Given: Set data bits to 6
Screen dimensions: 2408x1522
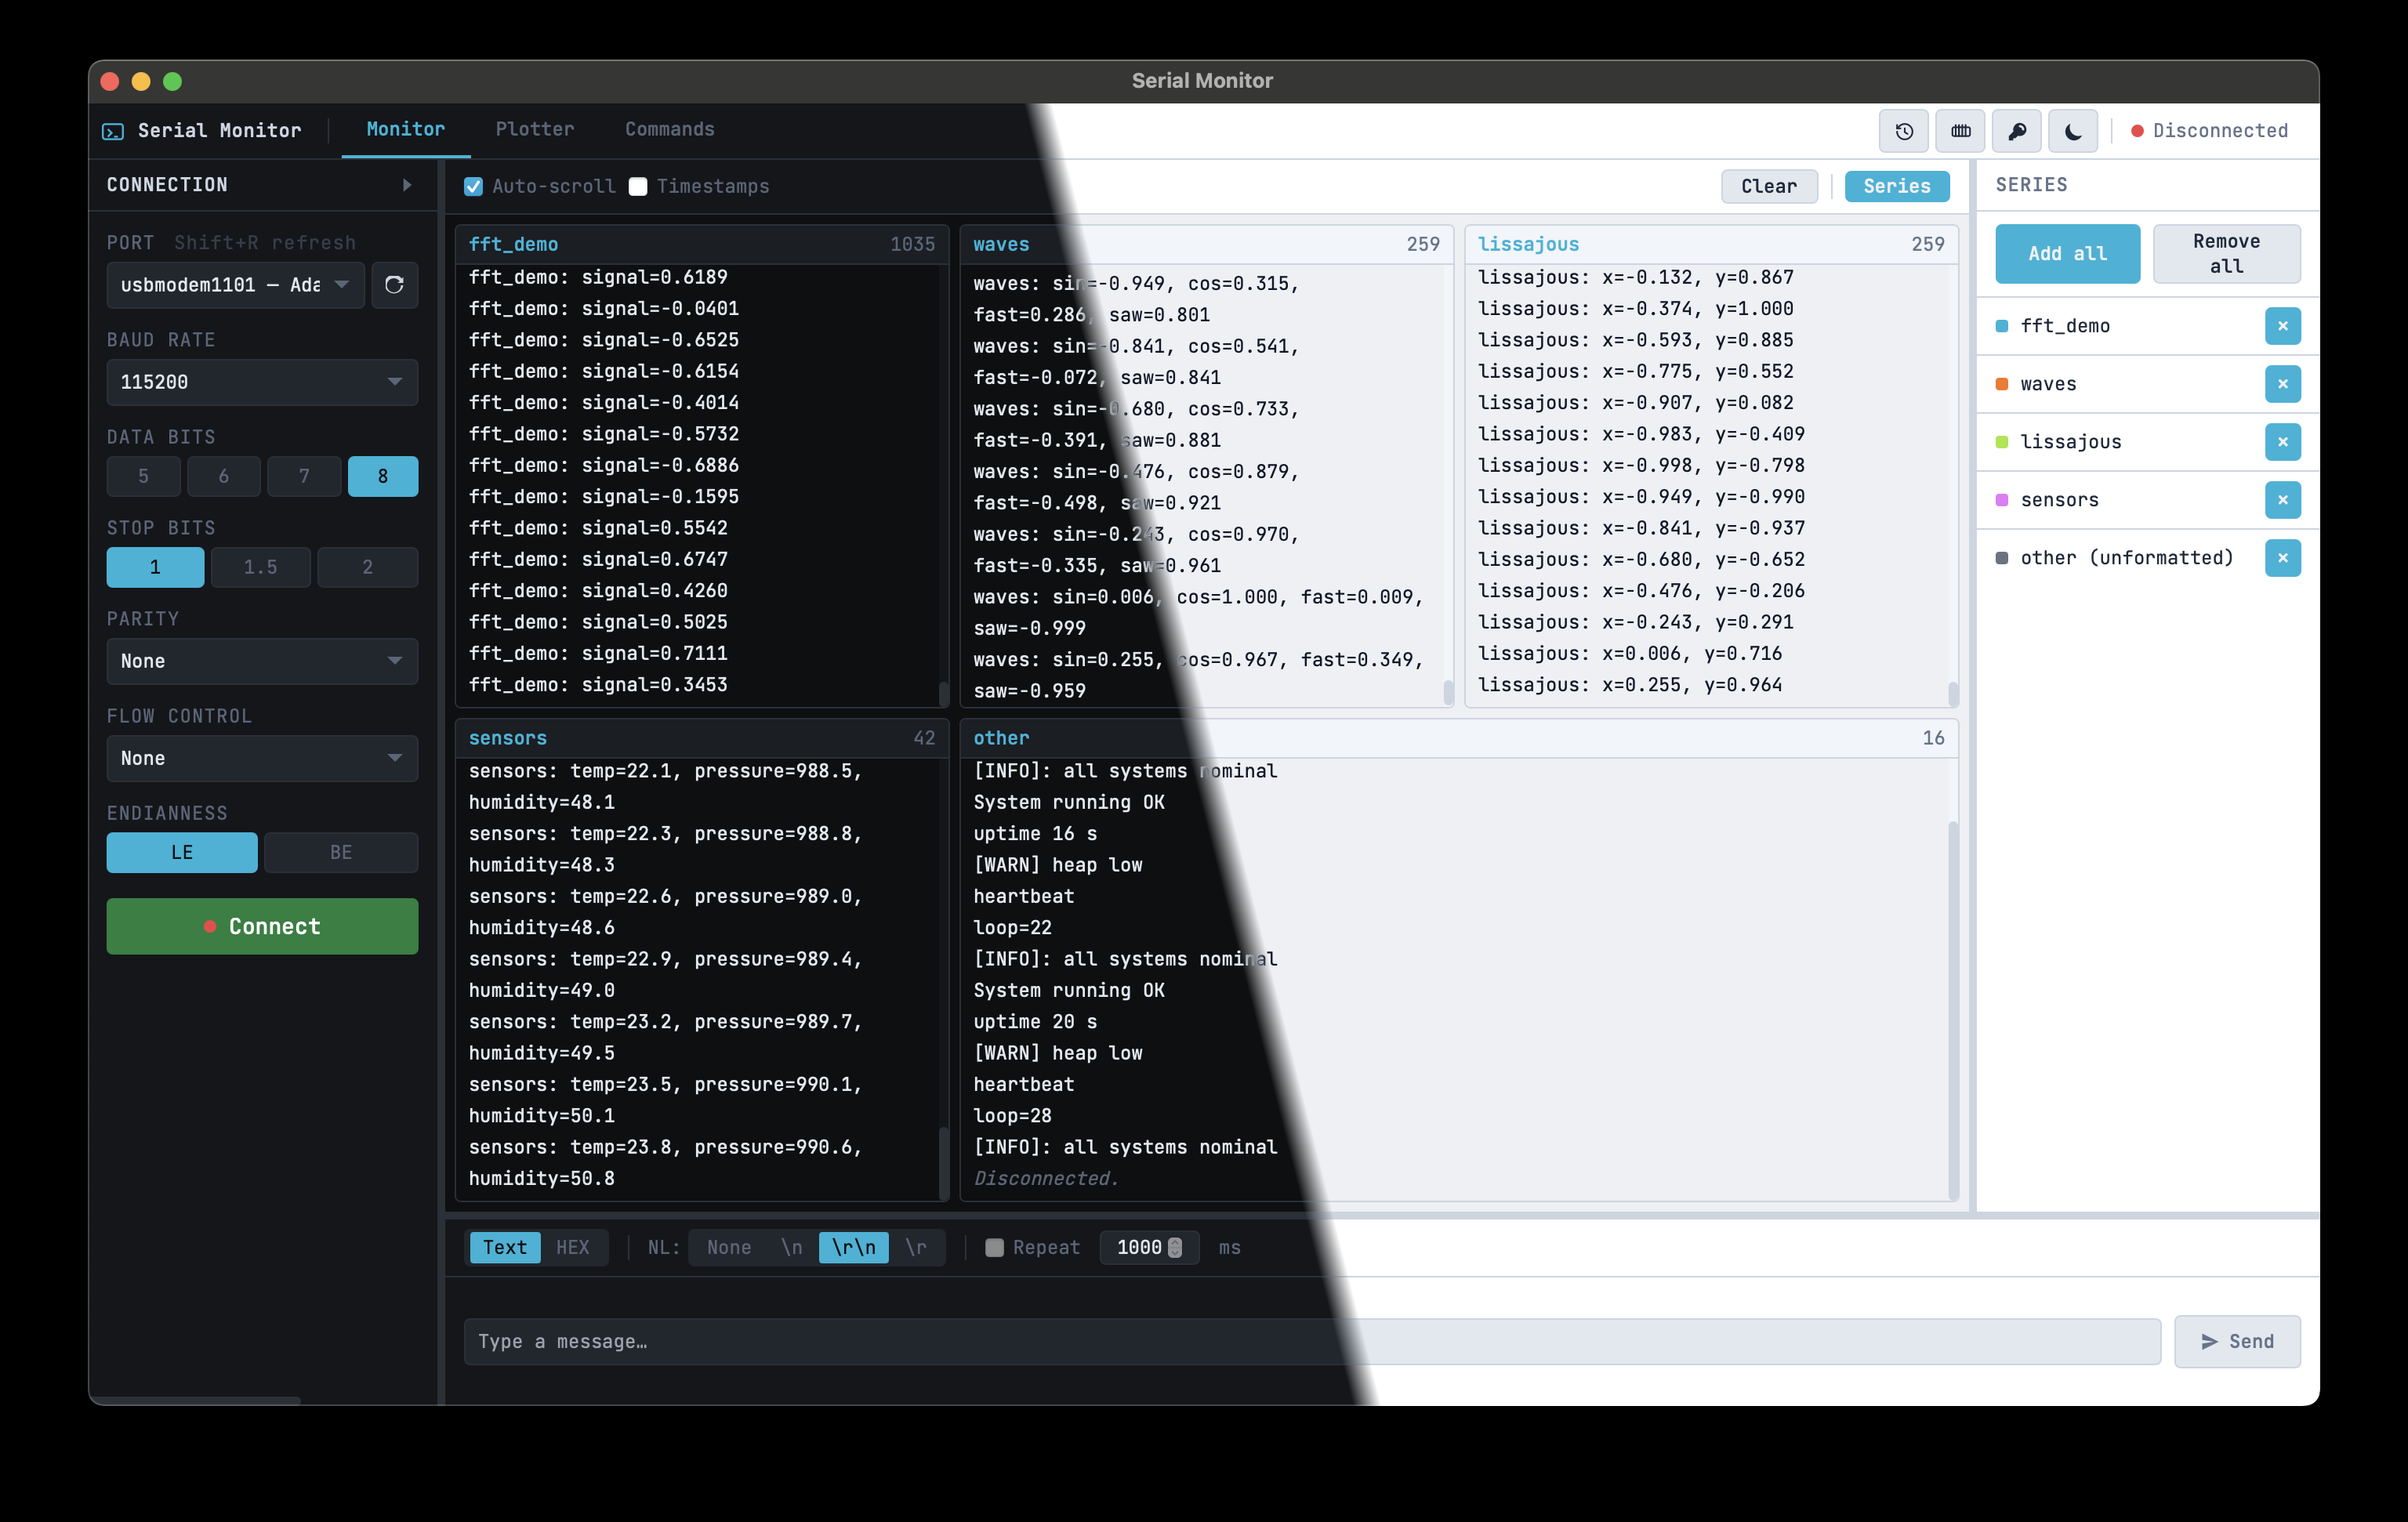Looking at the screenshot, I should [224, 477].
